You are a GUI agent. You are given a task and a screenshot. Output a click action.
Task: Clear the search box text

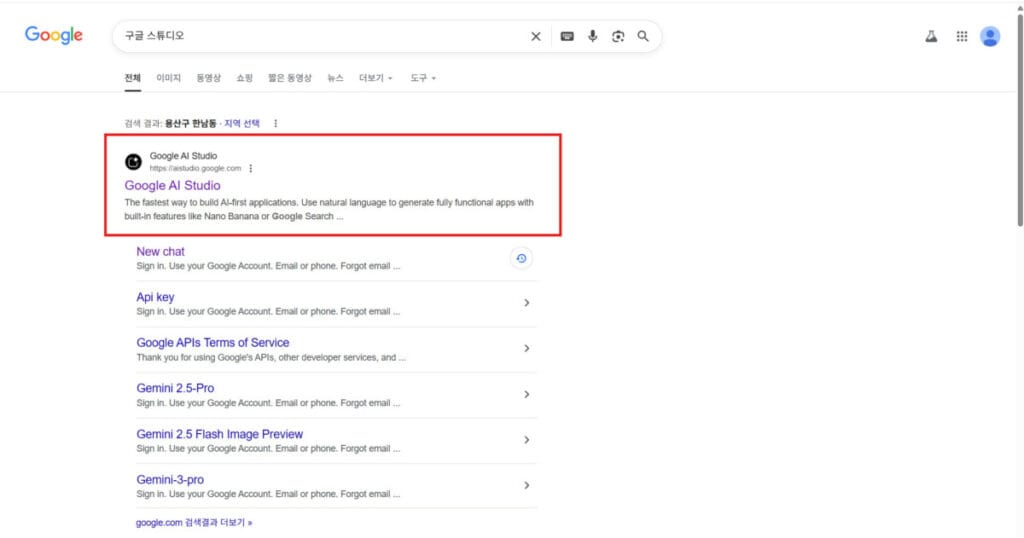coord(535,36)
